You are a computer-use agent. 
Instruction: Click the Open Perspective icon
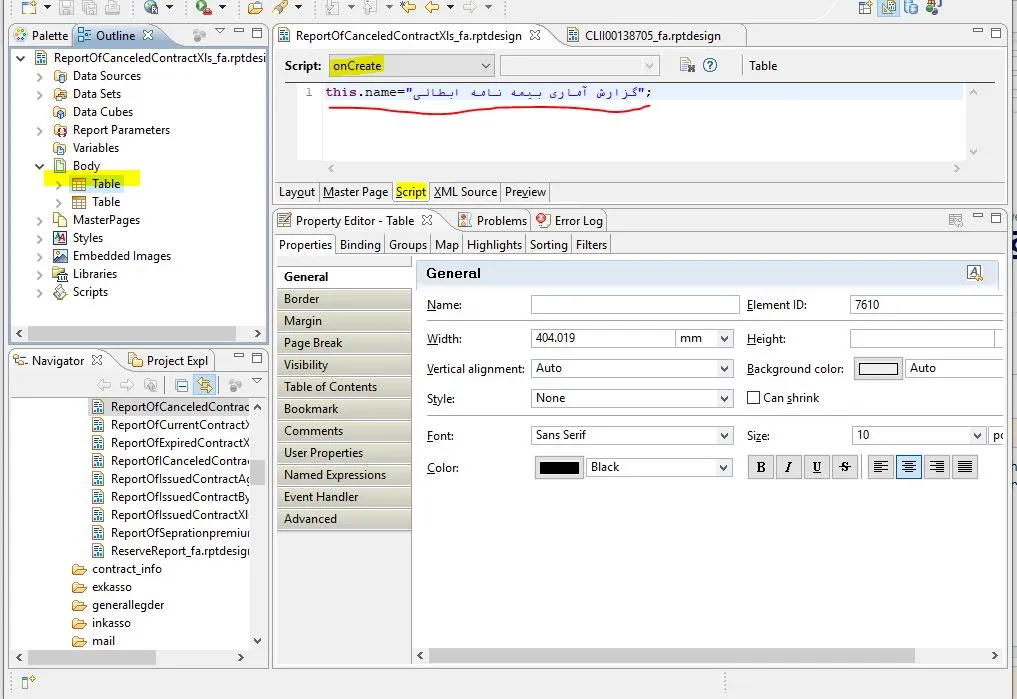865,7
